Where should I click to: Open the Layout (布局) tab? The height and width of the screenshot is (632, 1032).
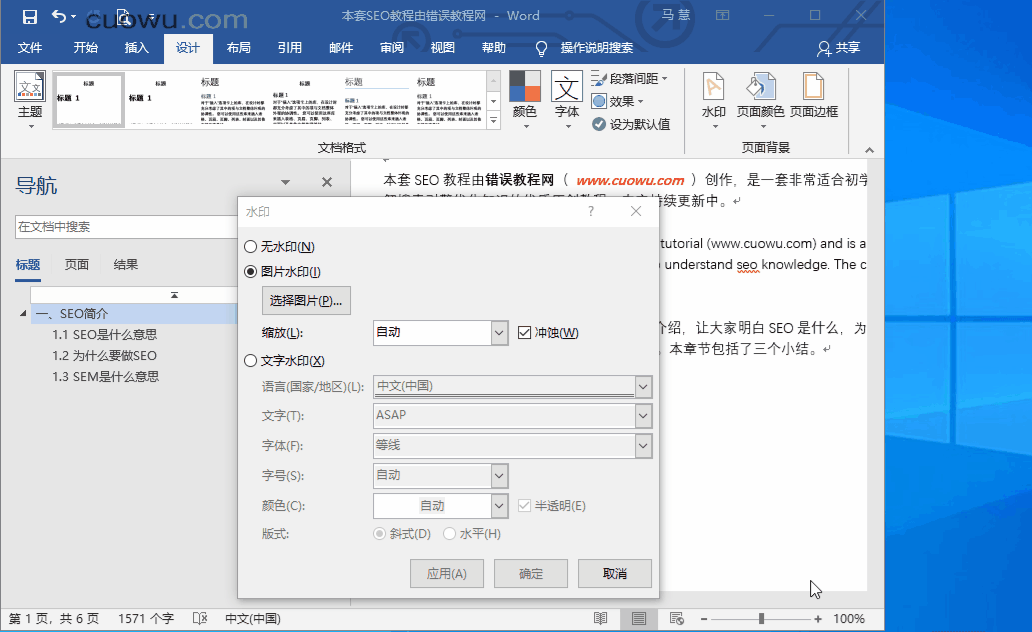[238, 48]
